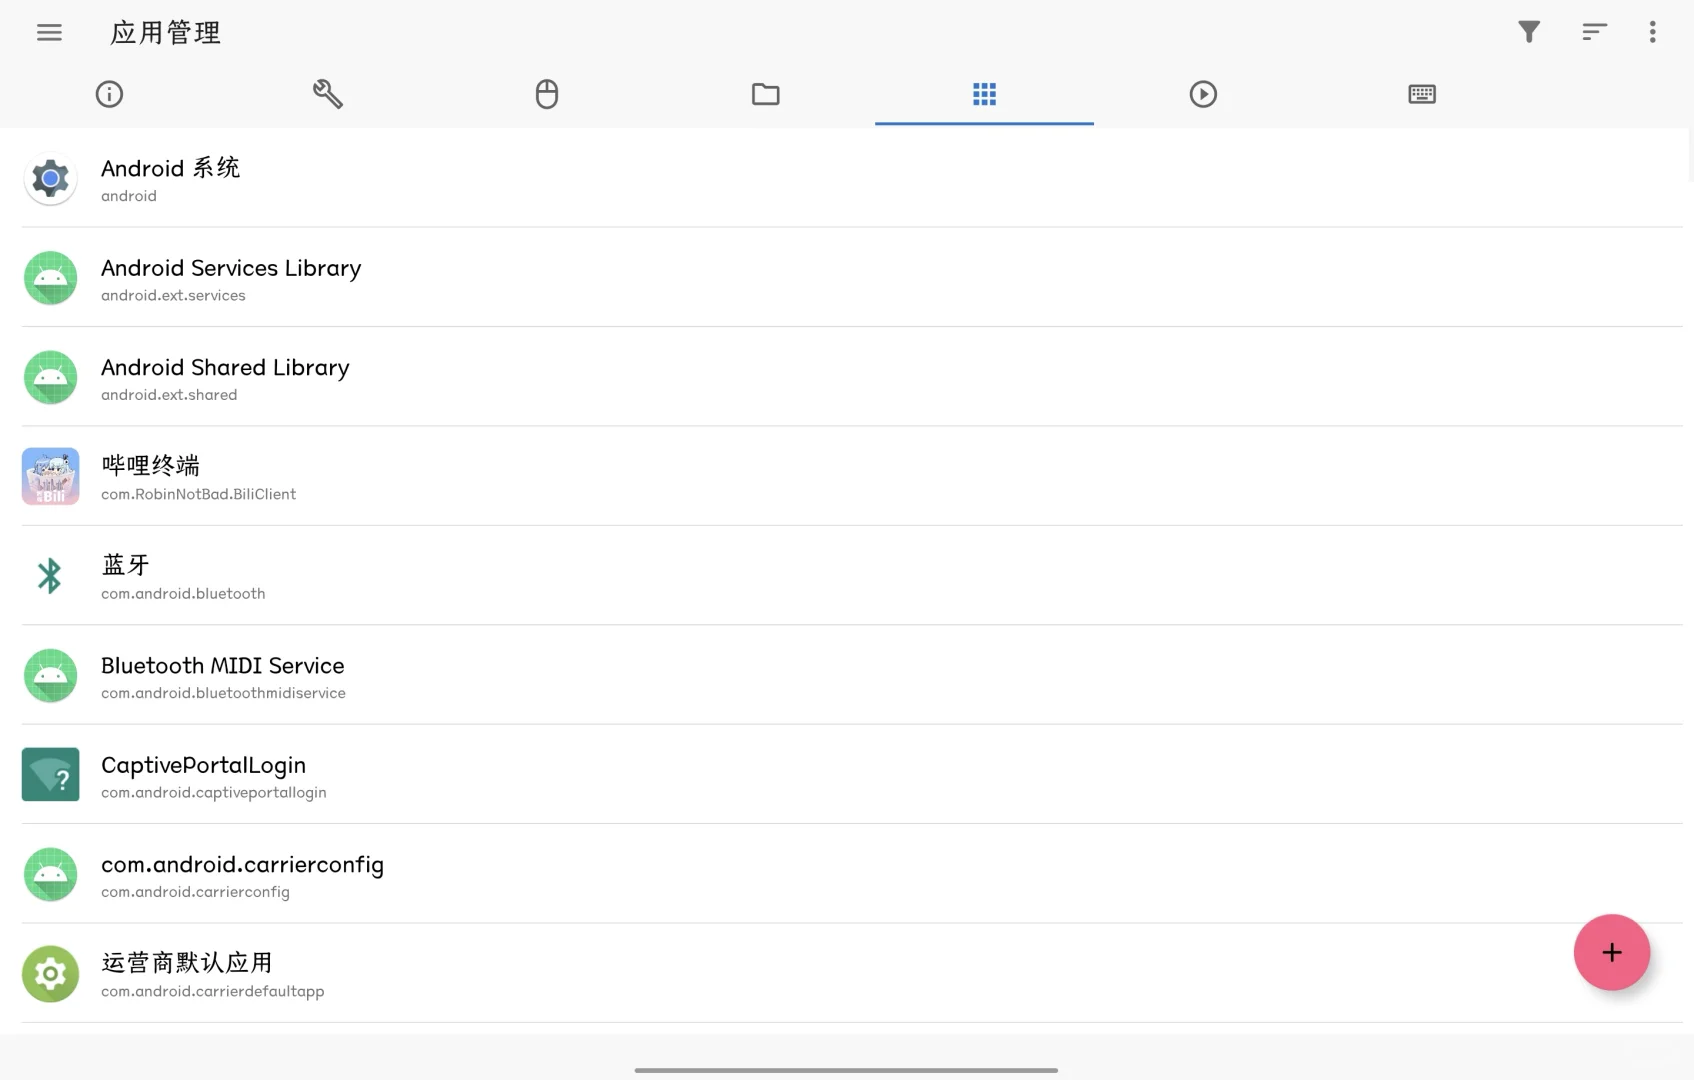Click the package name com.android.captiveportallogin
The height and width of the screenshot is (1080, 1694).
click(x=213, y=793)
